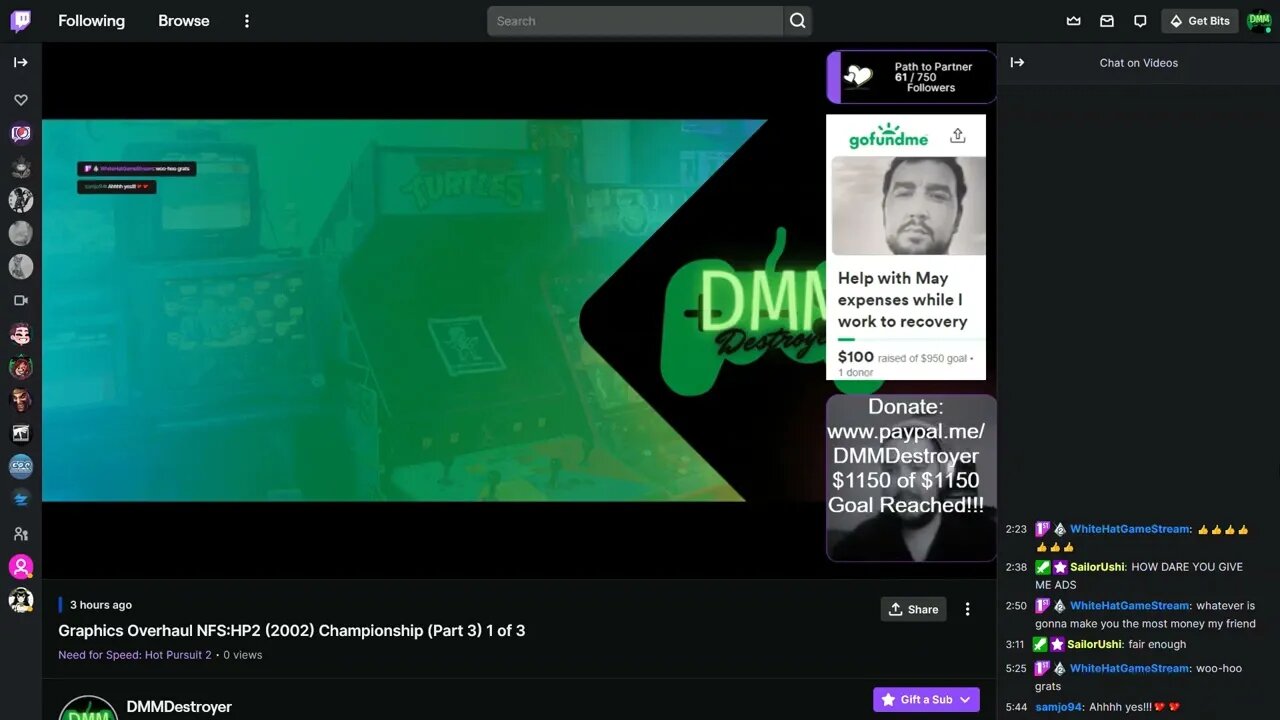This screenshot has width=1280, height=720.
Task: Click the Graphics Overhaul NFS:HP2 video title
Action: (292, 631)
